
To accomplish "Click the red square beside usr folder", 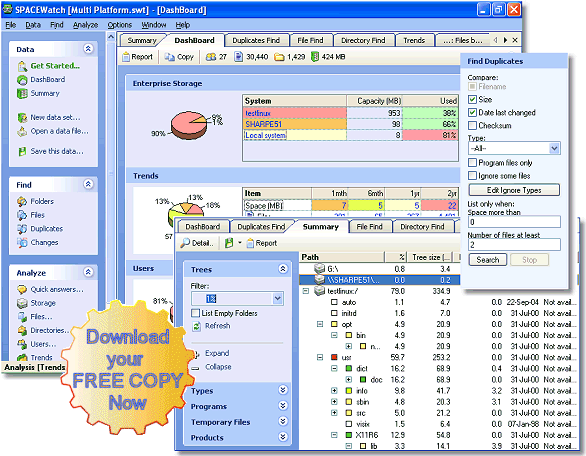I will coord(334,357).
